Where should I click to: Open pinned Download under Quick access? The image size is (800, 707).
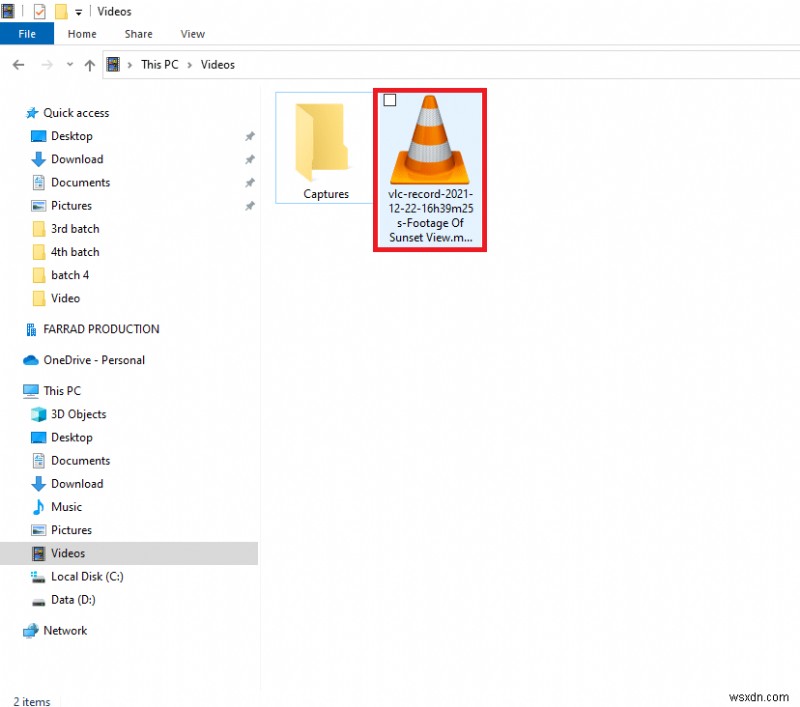point(77,159)
